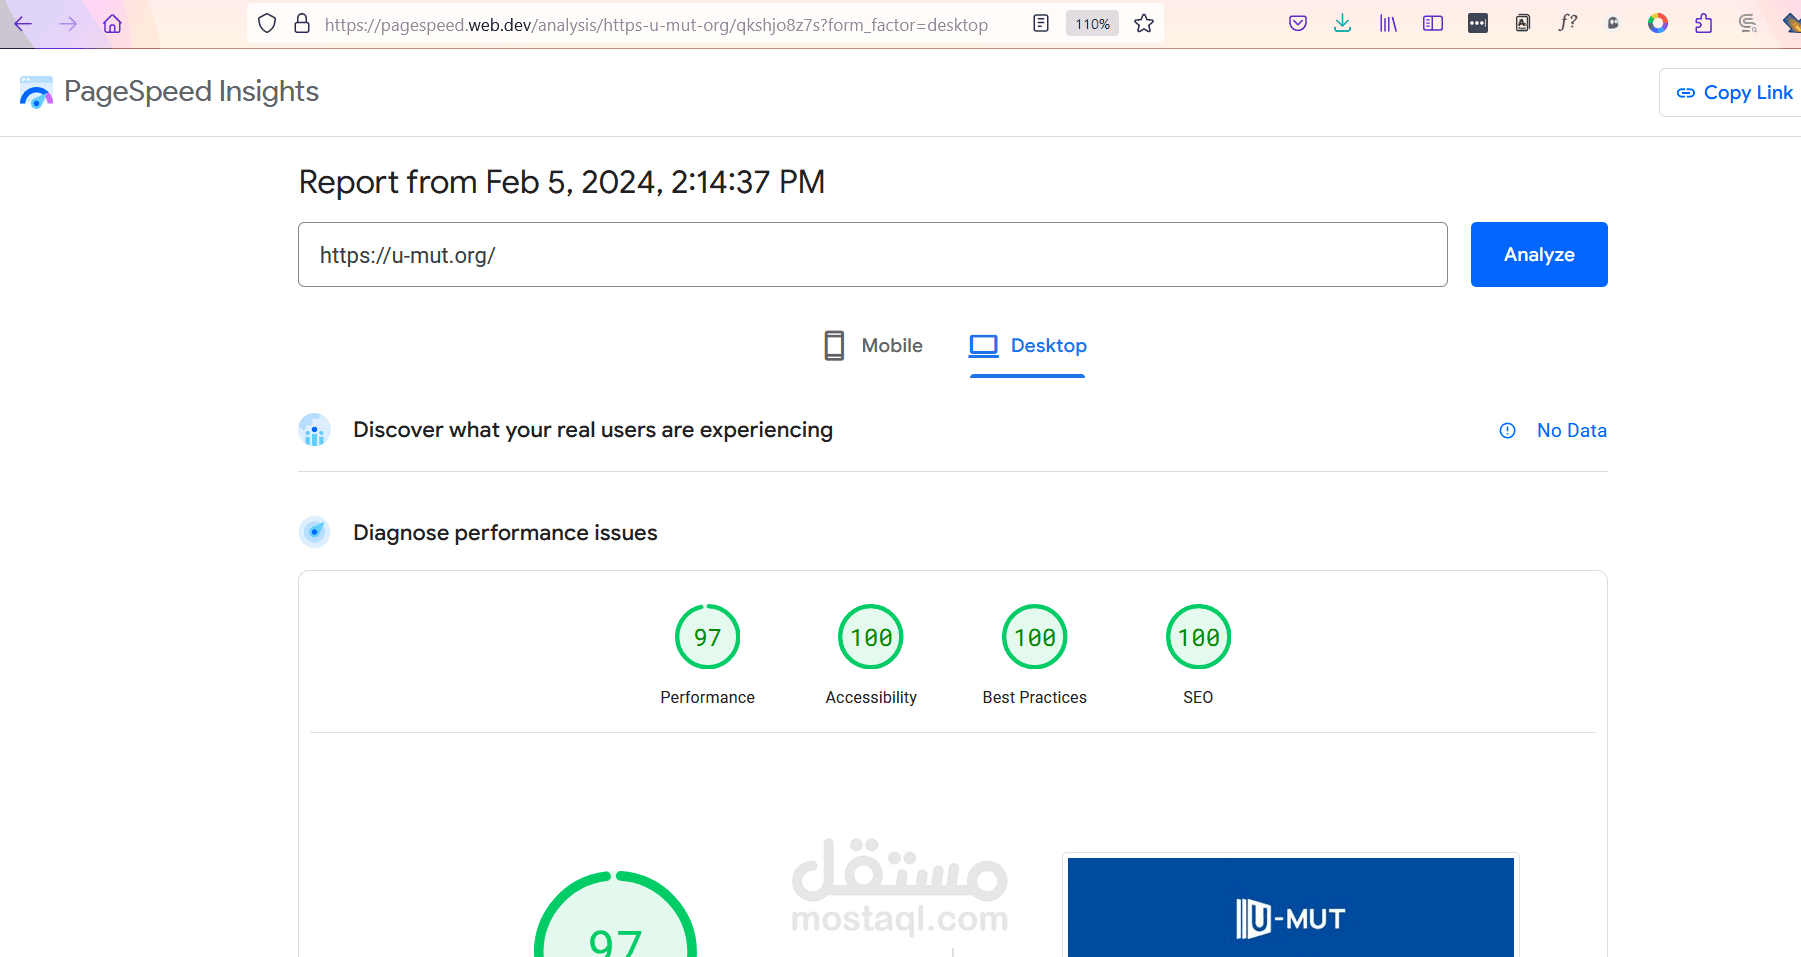The width and height of the screenshot is (1801, 957).
Task: Copy the report link
Action: click(x=1734, y=93)
